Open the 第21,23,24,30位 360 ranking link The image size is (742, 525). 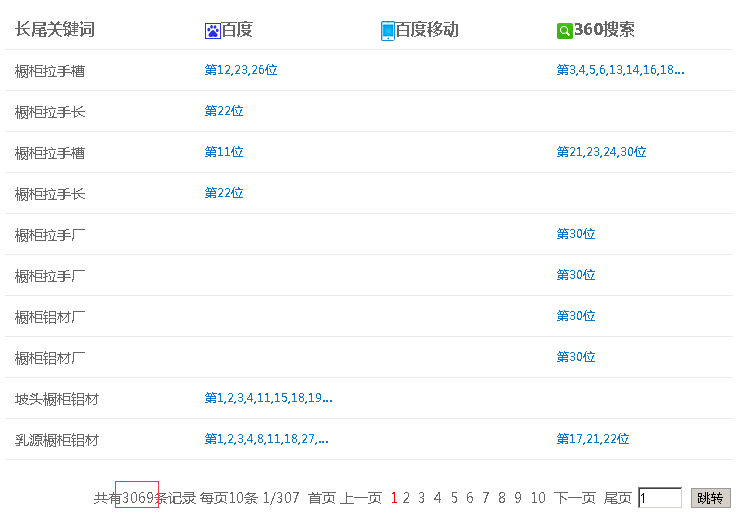point(601,152)
